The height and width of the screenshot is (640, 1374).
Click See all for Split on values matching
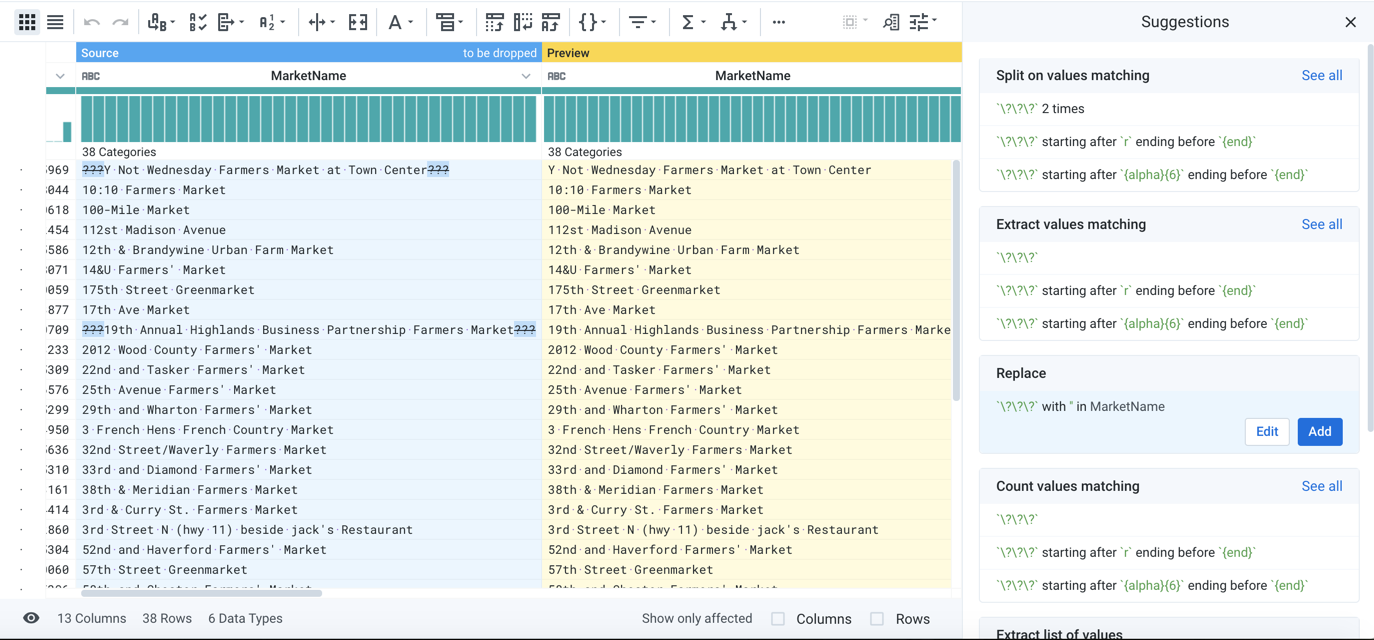[1321, 75]
